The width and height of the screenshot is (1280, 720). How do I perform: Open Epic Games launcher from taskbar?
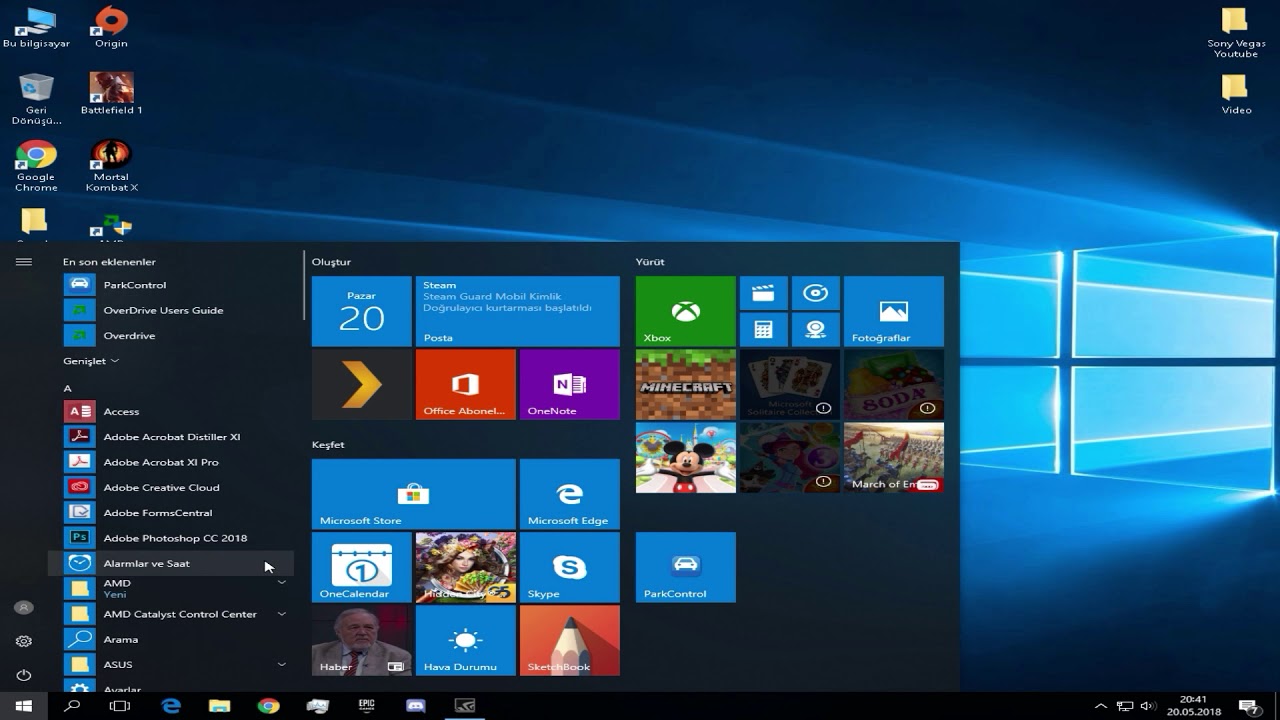pyautogui.click(x=367, y=706)
